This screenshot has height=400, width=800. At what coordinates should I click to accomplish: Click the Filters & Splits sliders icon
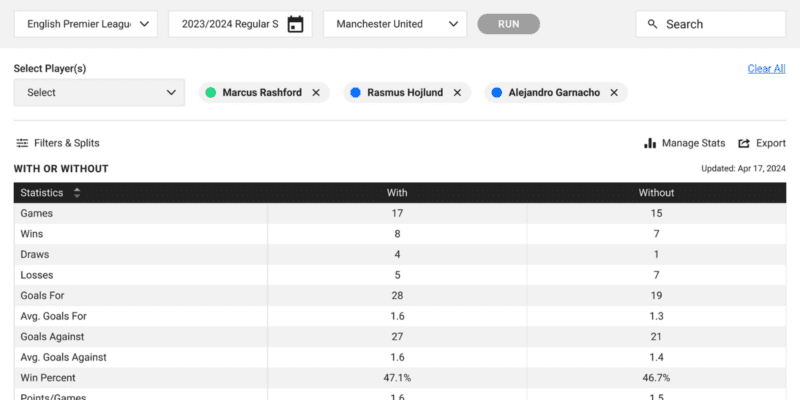22,143
